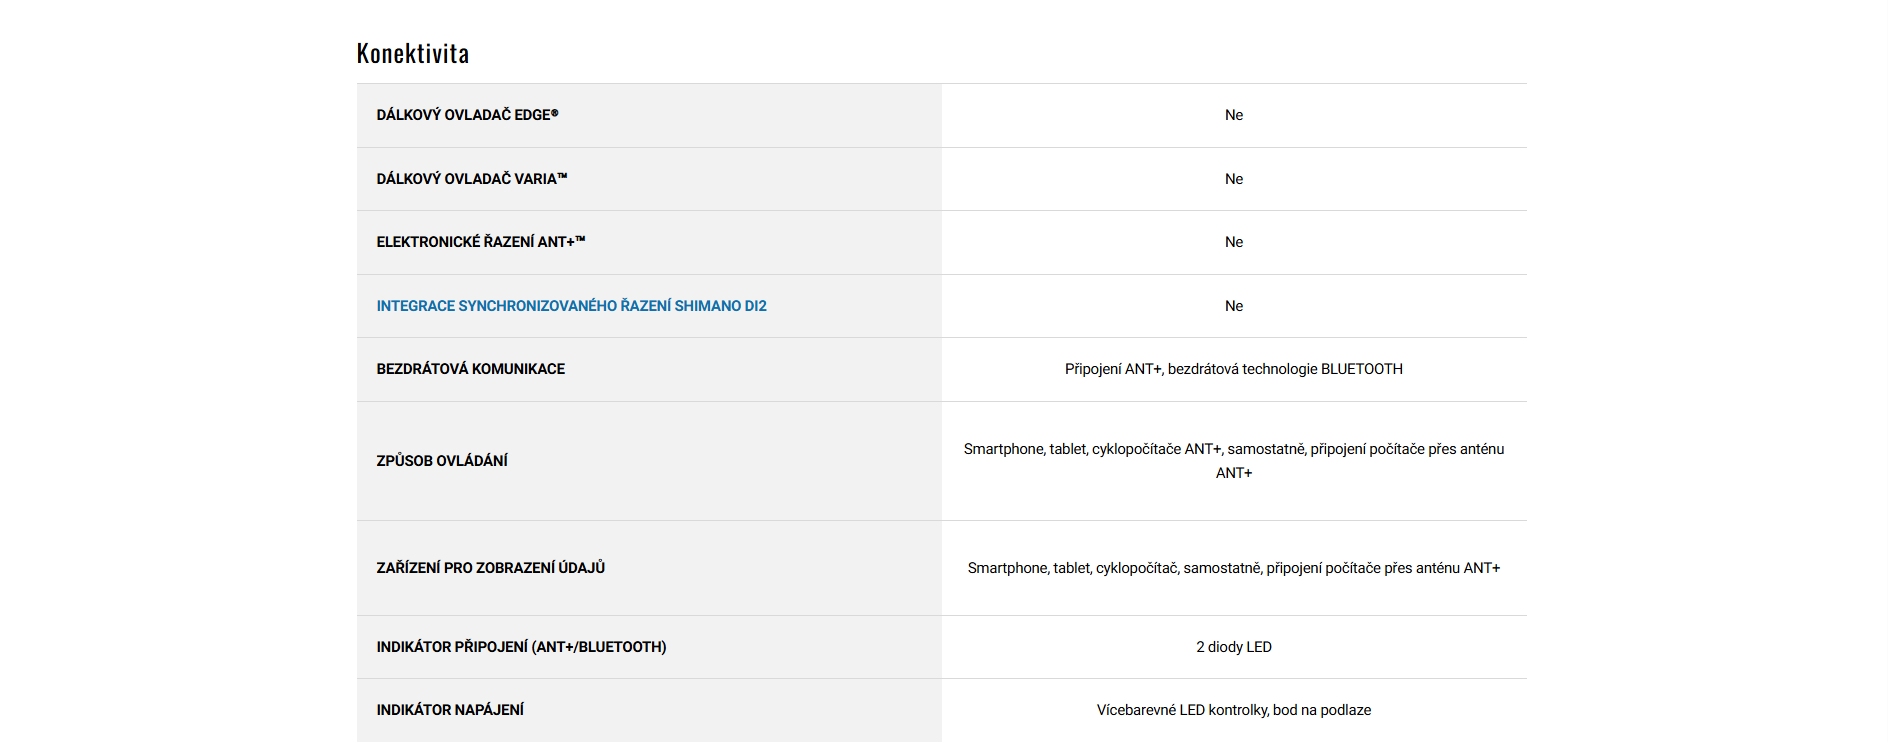1888x742 pixels.
Task: Click the Ne value for Dálkový ovladač Edge
Action: coord(1234,115)
